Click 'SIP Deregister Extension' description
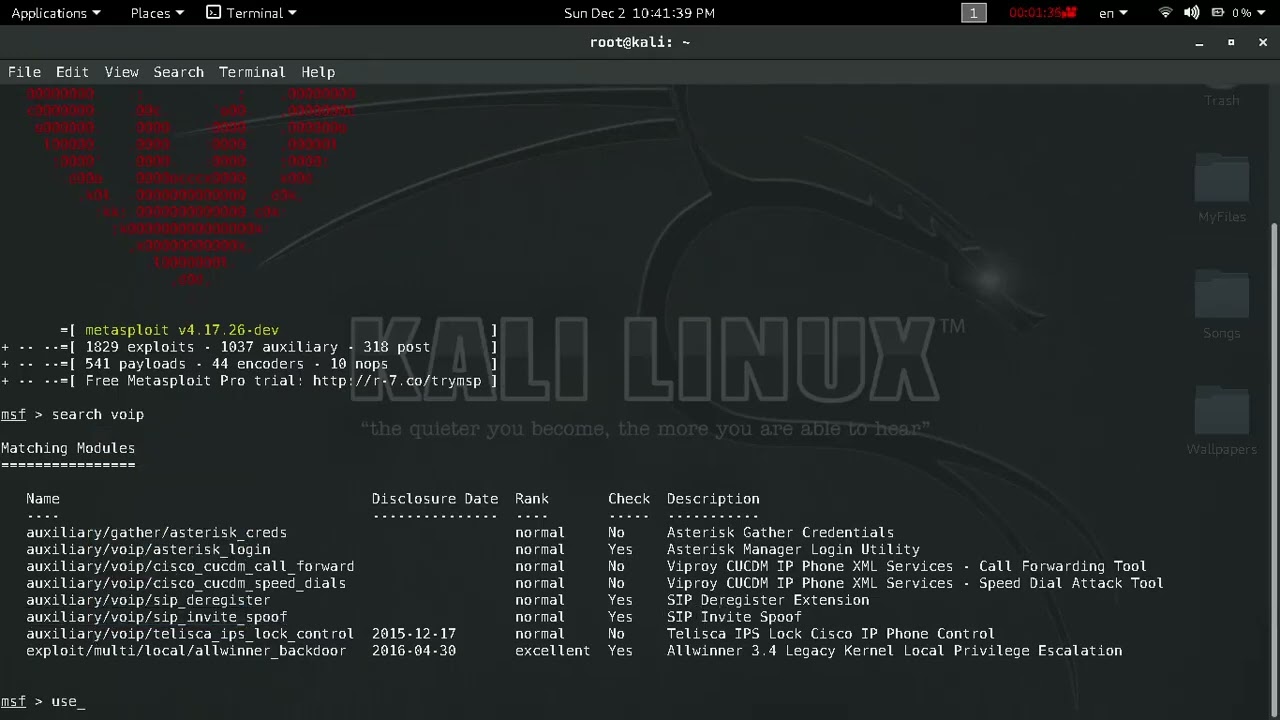Image resolution: width=1280 pixels, height=720 pixels. [768, 601]
